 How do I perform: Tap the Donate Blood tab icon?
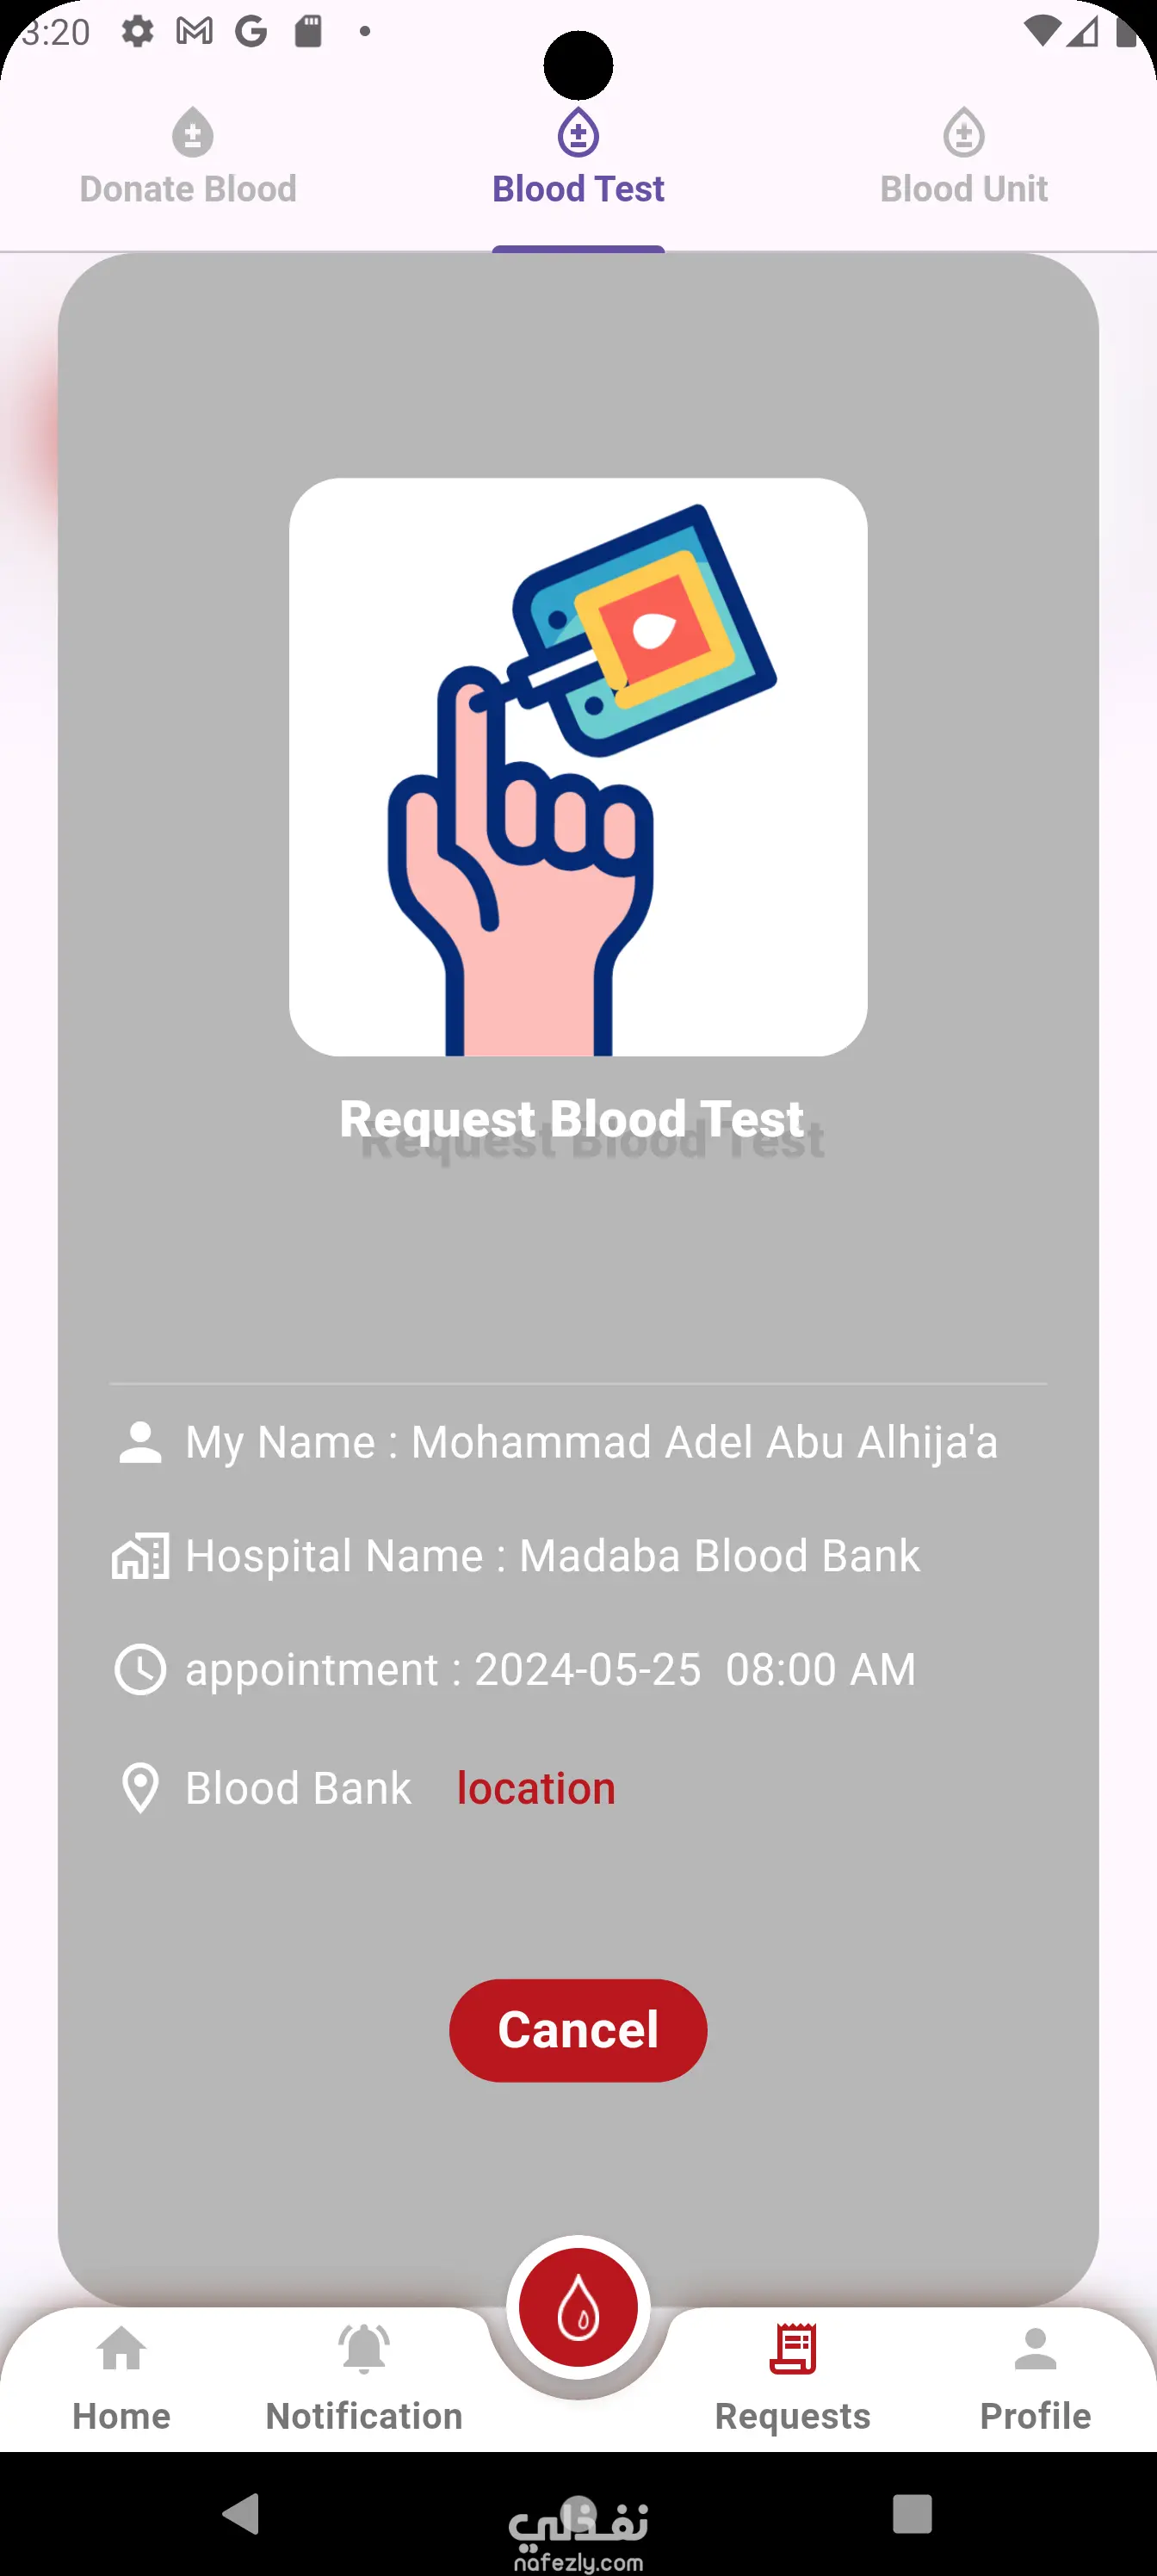192,133
